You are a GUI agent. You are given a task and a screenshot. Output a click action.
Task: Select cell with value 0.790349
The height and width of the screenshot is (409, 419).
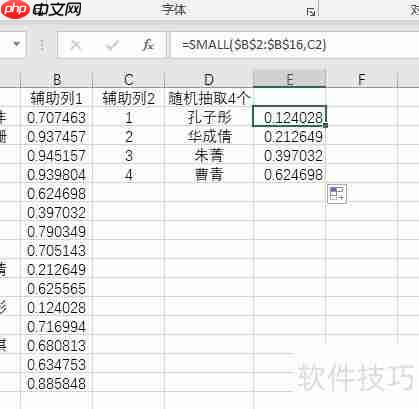[57, 231]
